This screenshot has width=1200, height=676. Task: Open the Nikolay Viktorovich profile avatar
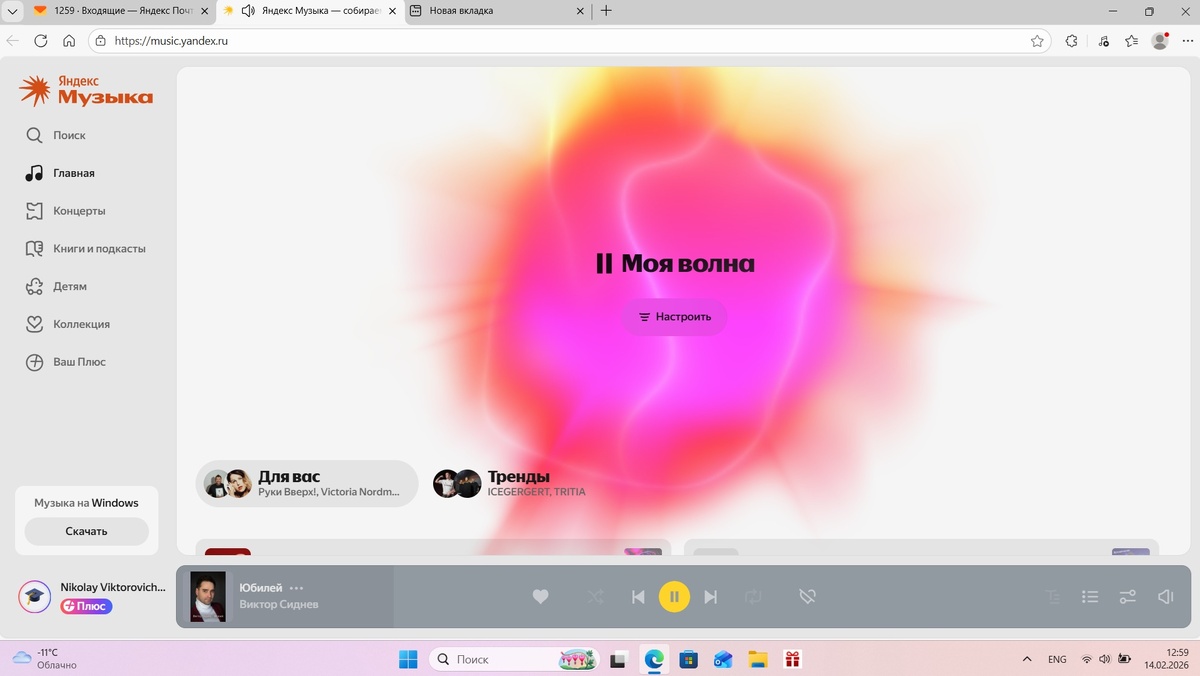[35, 597]
